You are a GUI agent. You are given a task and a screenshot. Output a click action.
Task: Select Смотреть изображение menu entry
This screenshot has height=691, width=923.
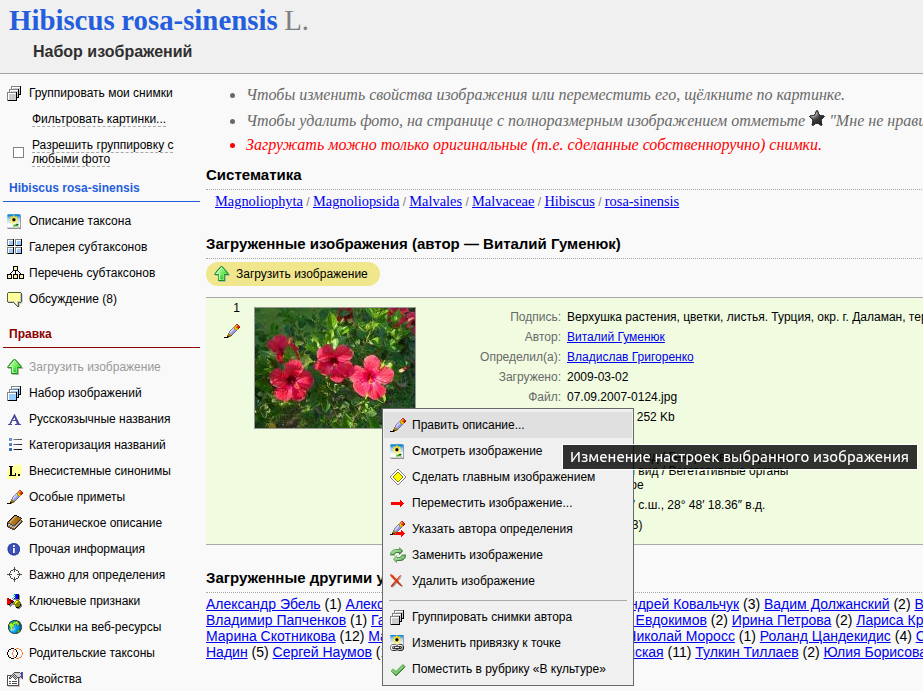coord(508,451)
